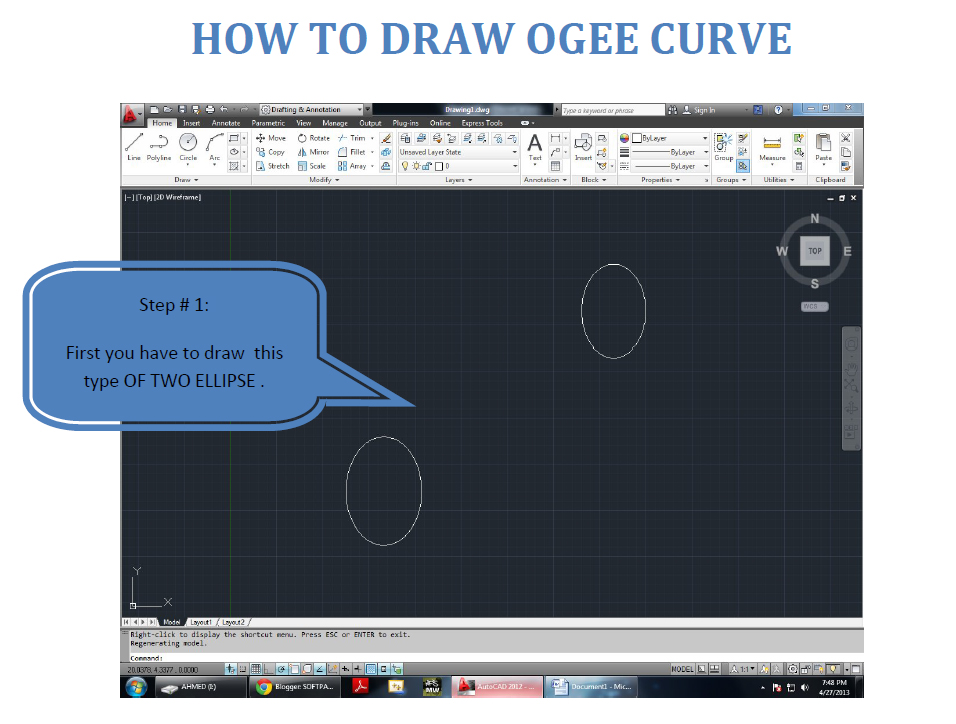Open the Parametric ribbon tab
The image size is (956, 724).
(x=268, y=122)
